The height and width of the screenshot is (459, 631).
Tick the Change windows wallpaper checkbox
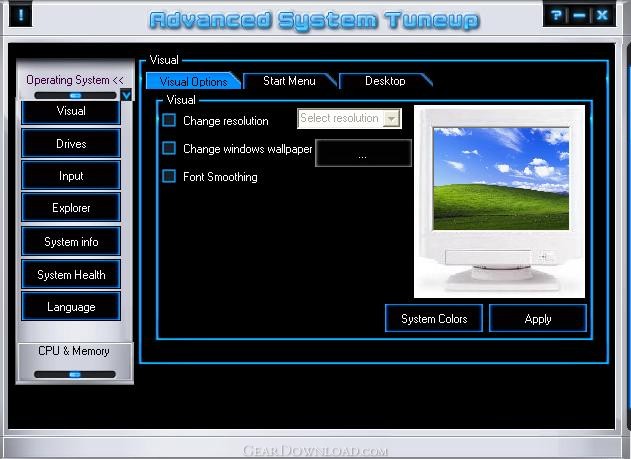[169, 149]
